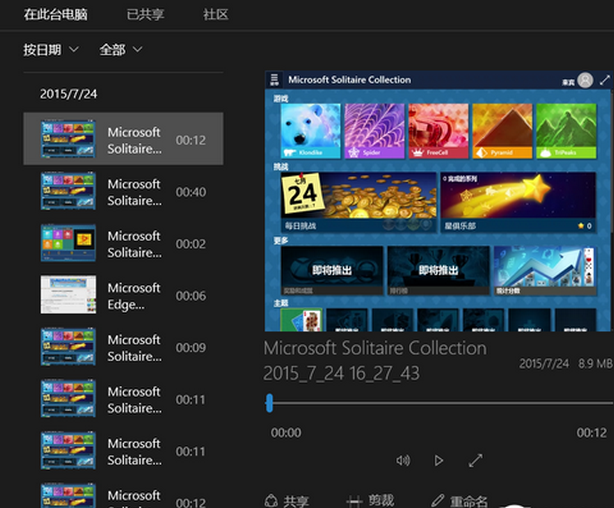Open full-screen playback with the arrows icon

click(475, 460)
